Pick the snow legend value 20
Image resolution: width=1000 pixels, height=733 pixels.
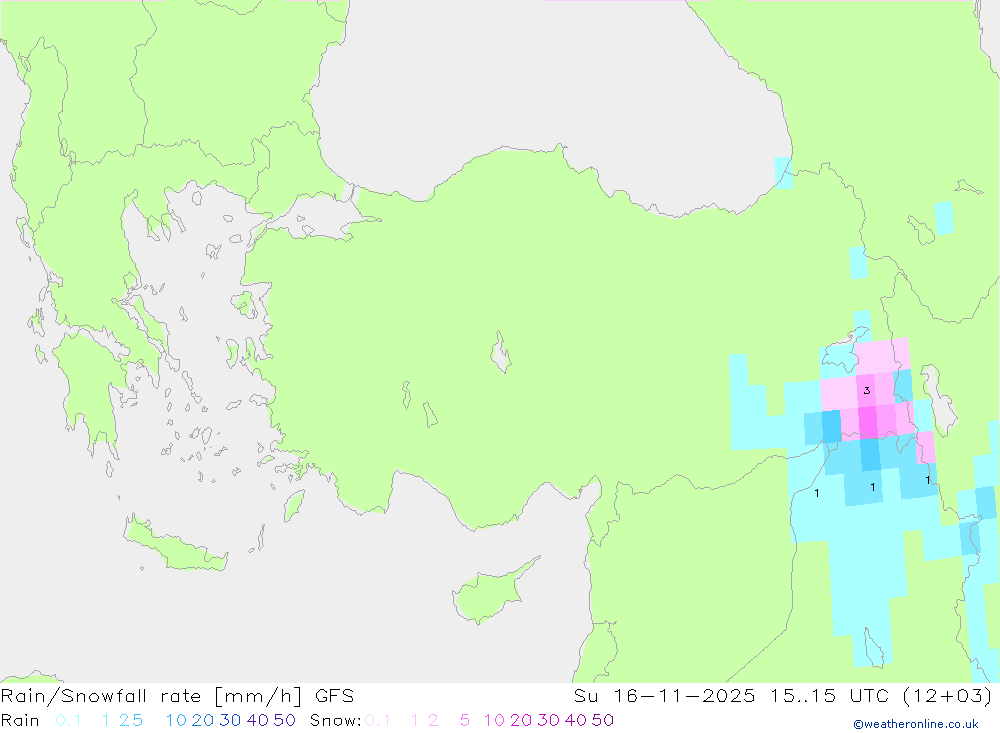[521, 720]
